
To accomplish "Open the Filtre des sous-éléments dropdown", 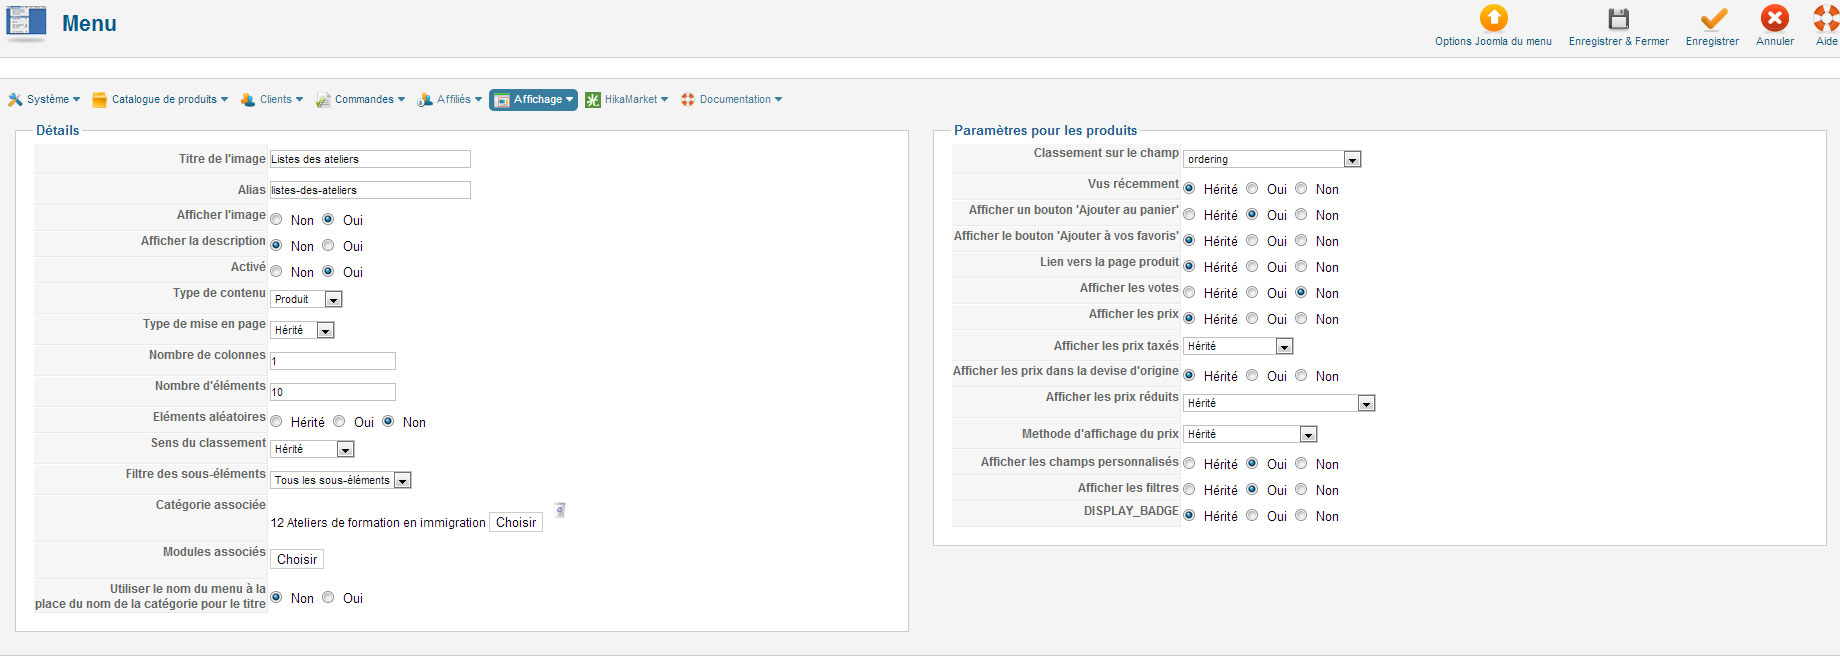I will pos(341,480).
